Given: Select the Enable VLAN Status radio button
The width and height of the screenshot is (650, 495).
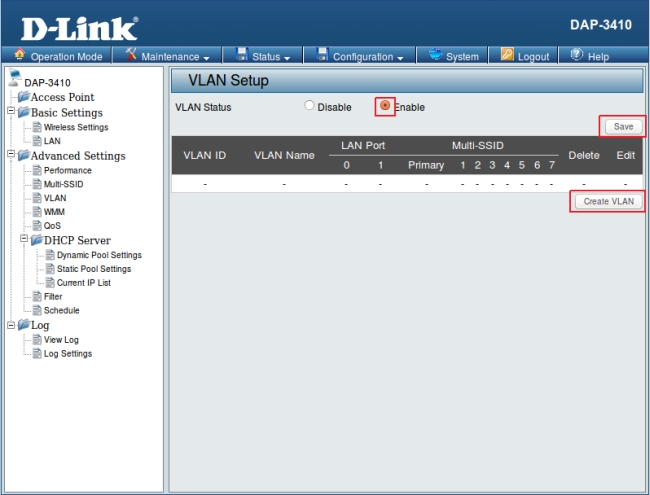Looking at the screenshot, I should tap(384, 107).
